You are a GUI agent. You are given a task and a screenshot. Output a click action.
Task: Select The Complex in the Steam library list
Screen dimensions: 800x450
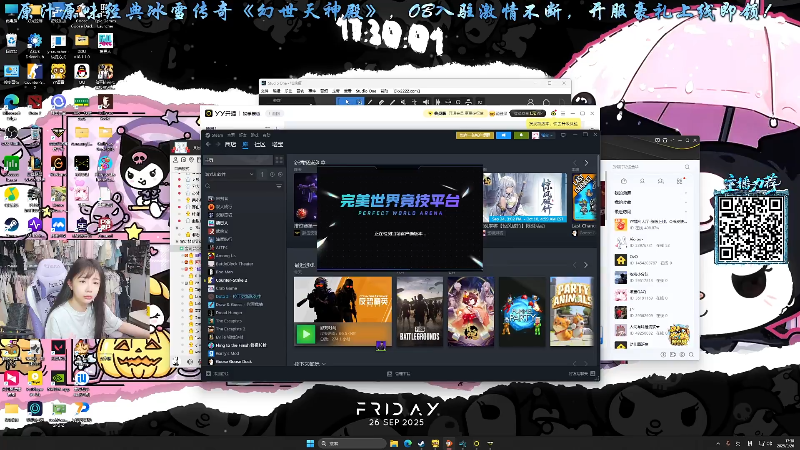click(225, 321)
